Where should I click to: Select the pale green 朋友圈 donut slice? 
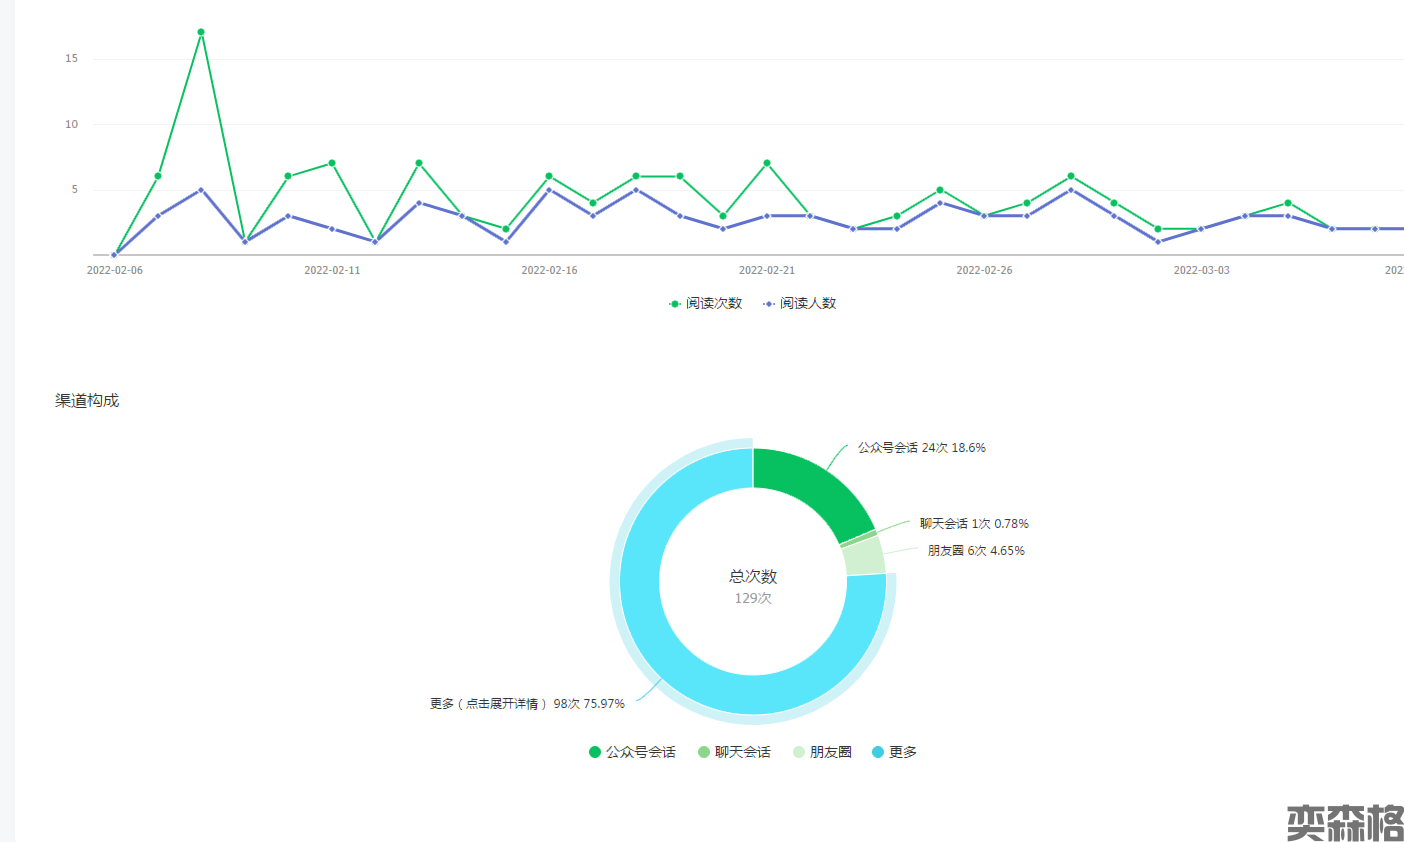[x=864, y=557]
